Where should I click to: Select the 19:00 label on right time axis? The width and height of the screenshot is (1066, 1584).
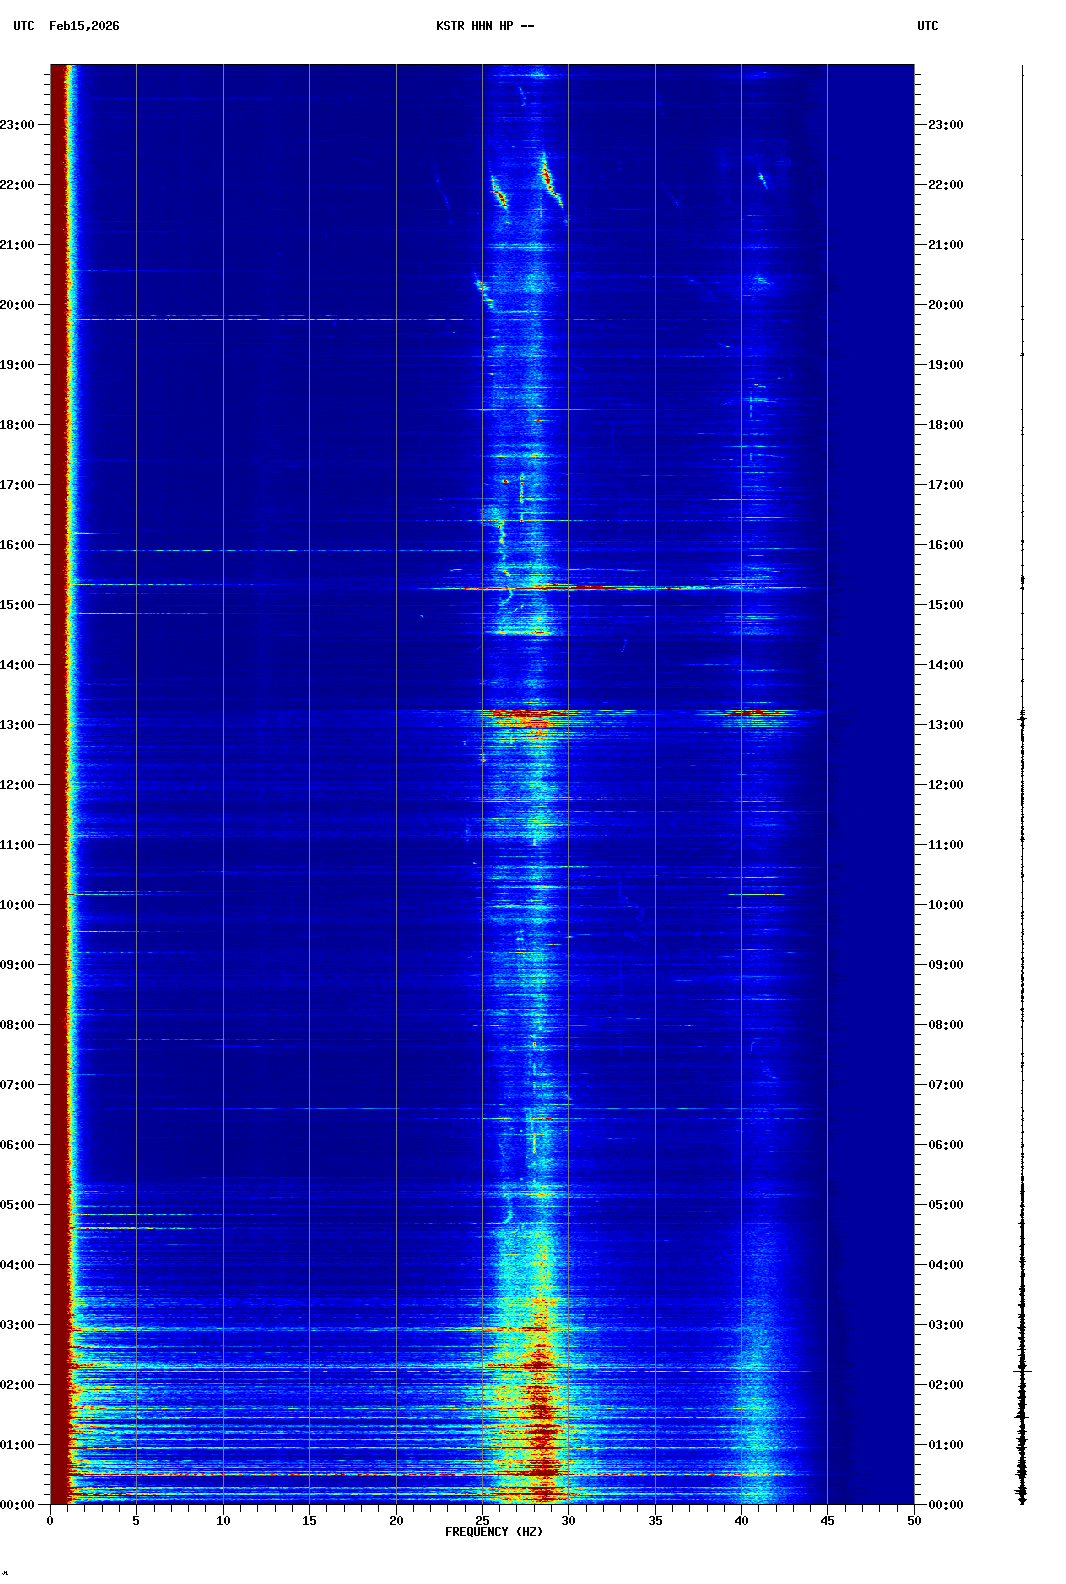[945, 365]
